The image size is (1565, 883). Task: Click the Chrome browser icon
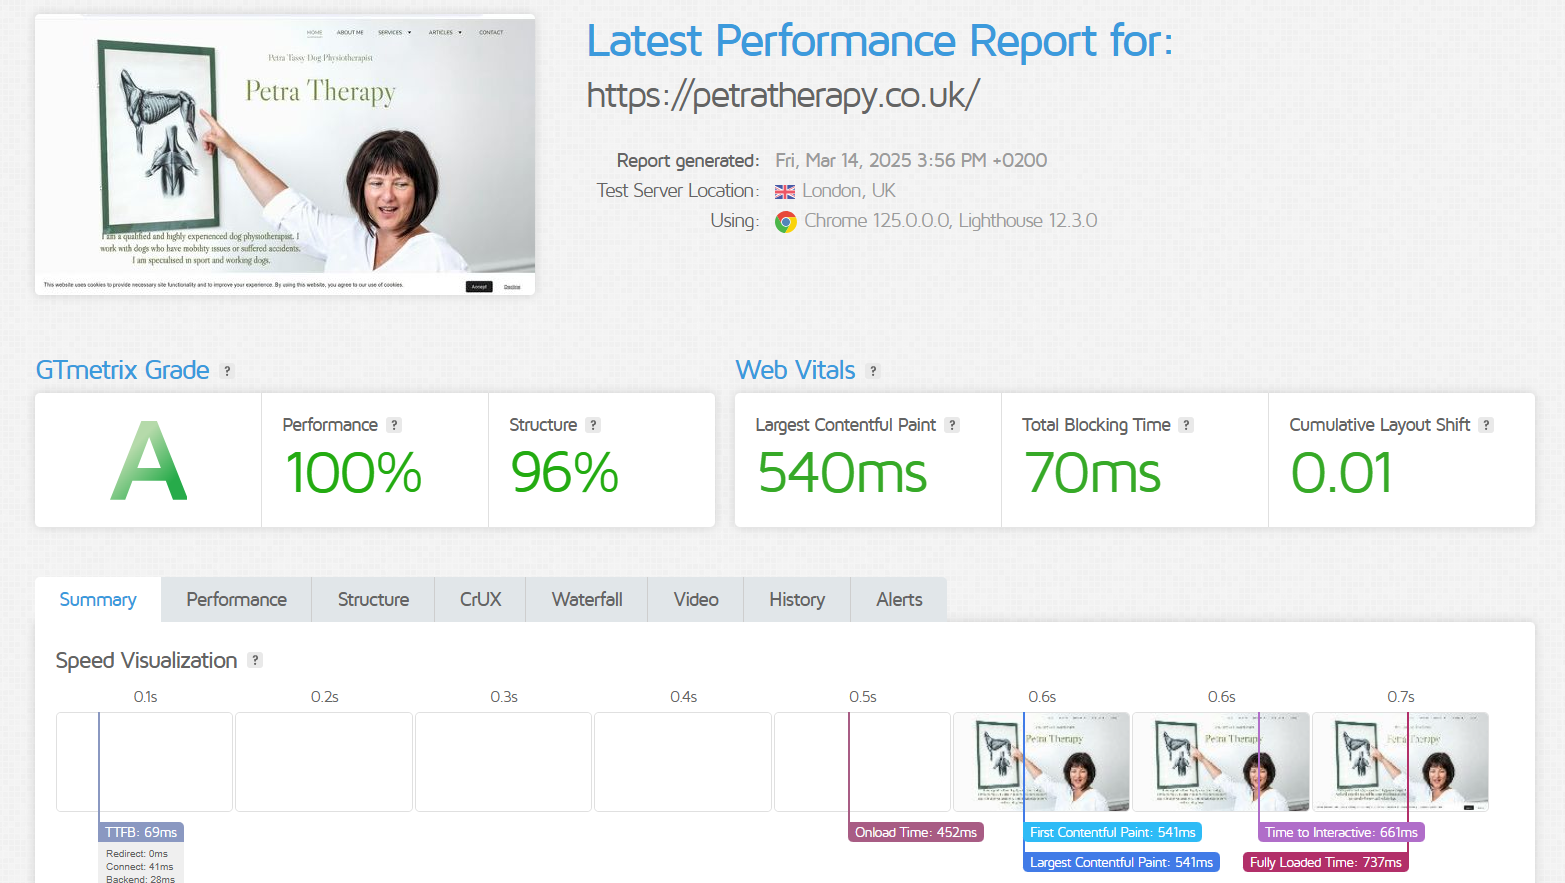click(x=786, y=222)
